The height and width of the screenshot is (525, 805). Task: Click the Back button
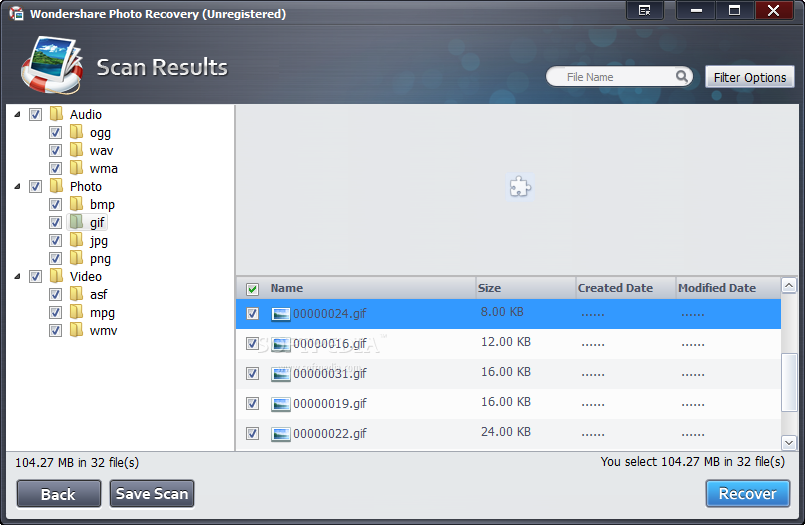click(x=59, y=494)
